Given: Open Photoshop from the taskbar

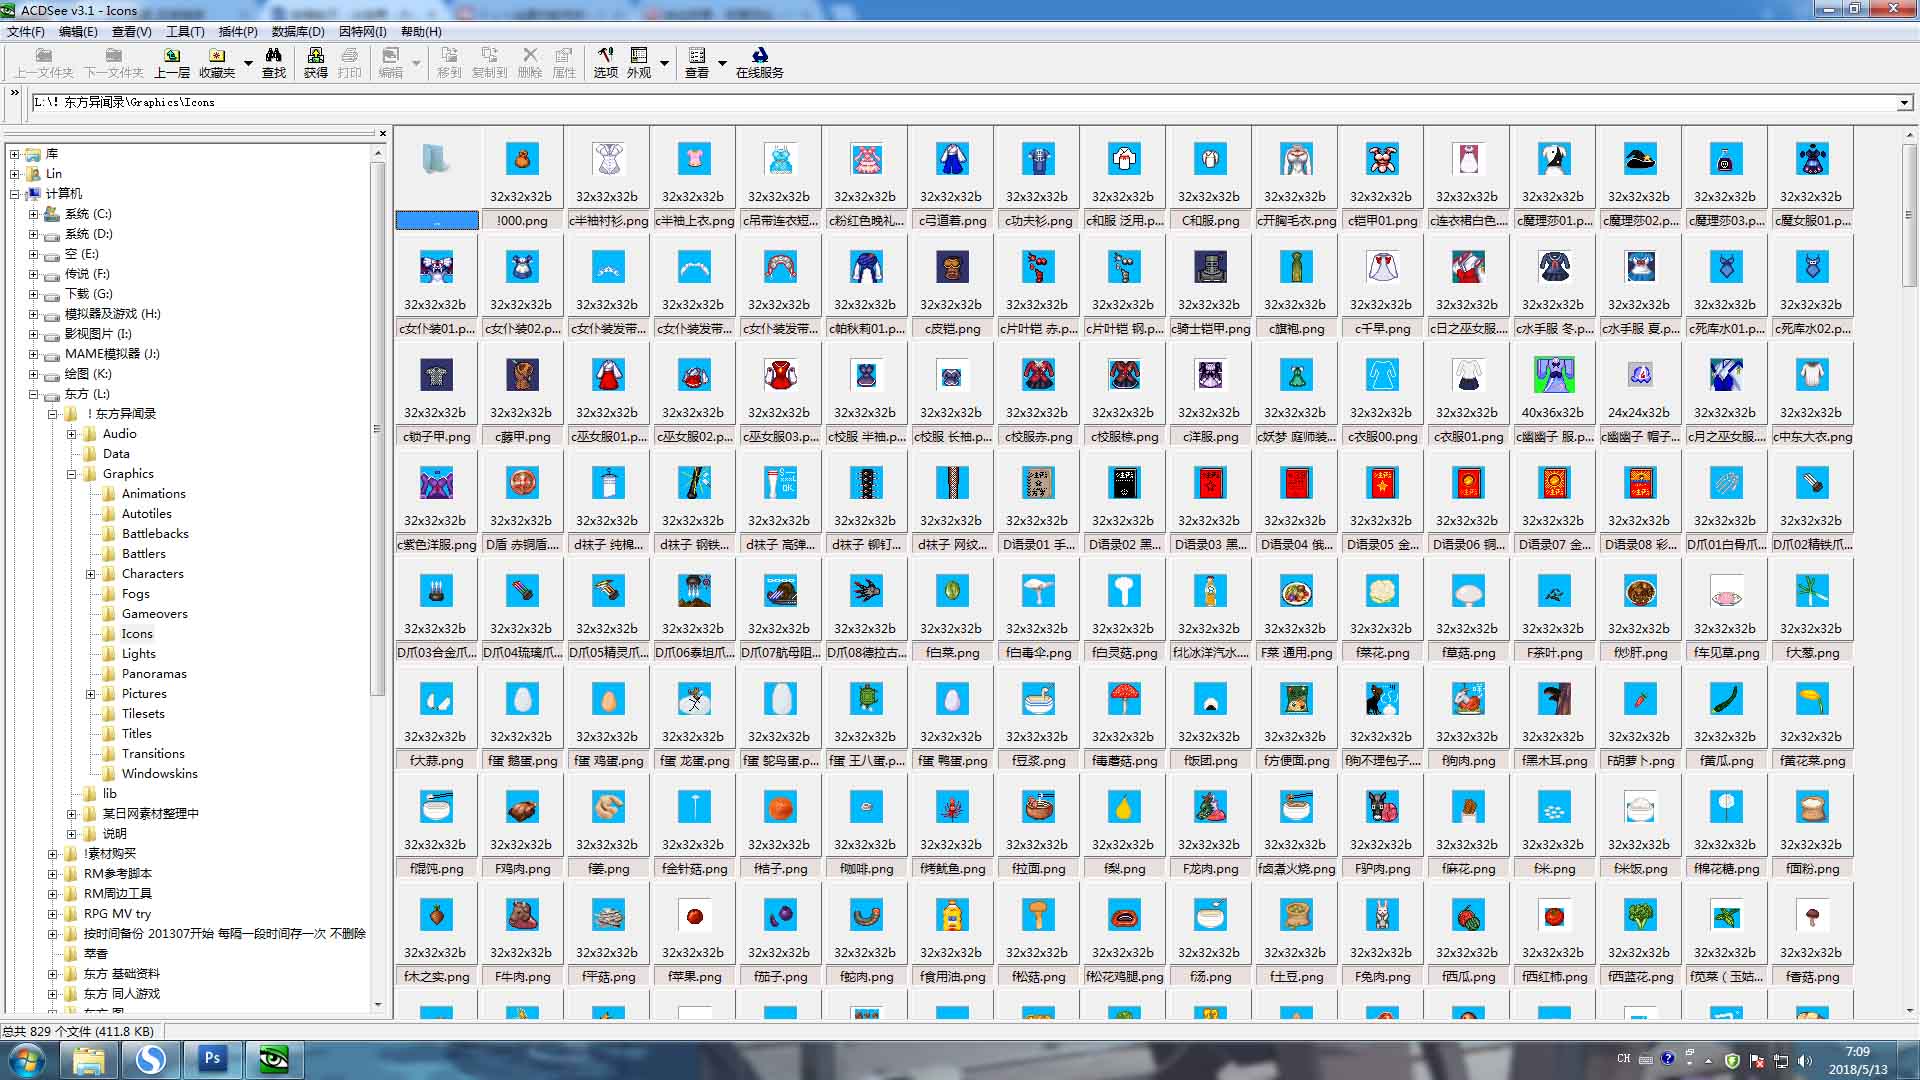Looking at the screenshot, I should 212,1058.
